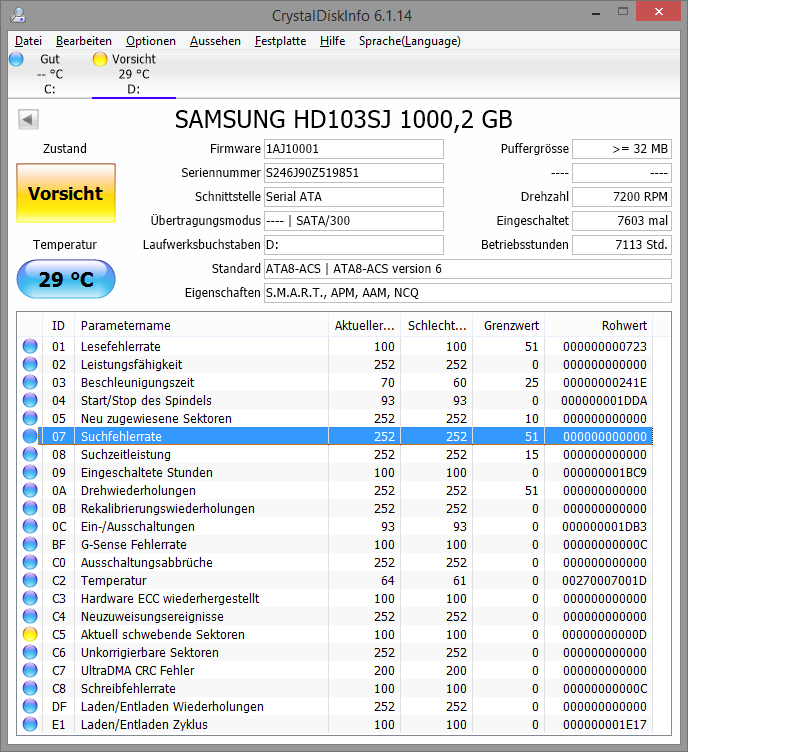This screenshot has height=752, width=800.
Task: Click the Laufwerksbuchstaben field D:
Action: (354, 245)
